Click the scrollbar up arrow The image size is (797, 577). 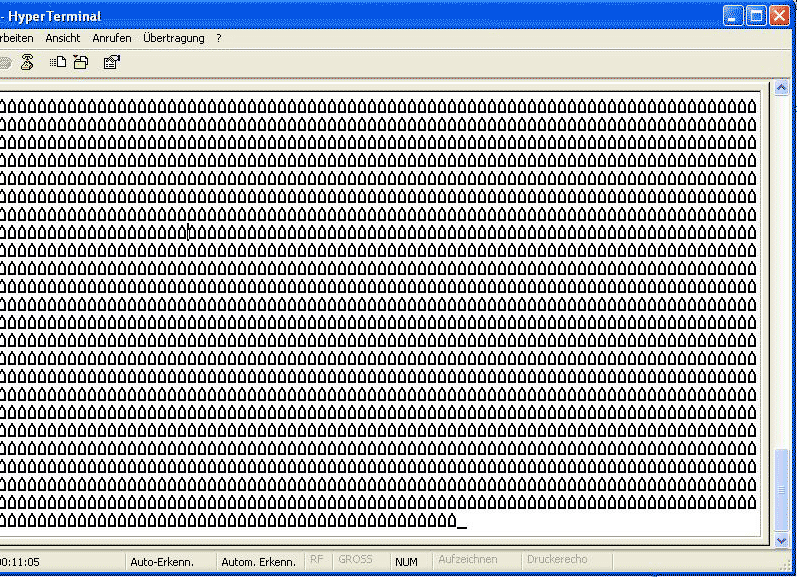click(x=781, y=88)
